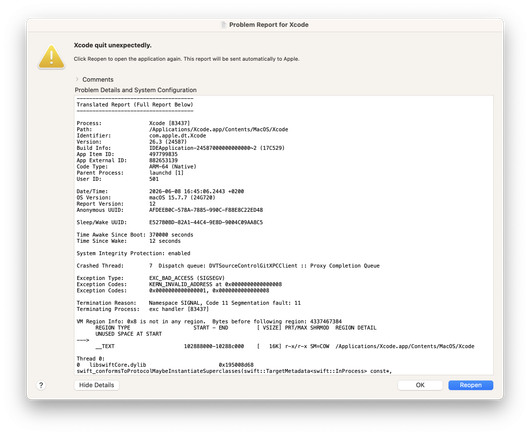Image resolution: width=530 pixels, height=435 pixels.
Task: Click the Path line showing Xcode.app location
Action: [x=182, y=129]
